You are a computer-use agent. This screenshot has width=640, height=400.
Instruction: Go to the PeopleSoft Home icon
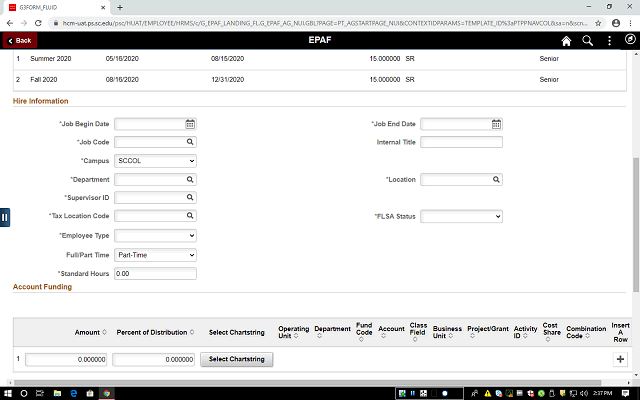566,40
